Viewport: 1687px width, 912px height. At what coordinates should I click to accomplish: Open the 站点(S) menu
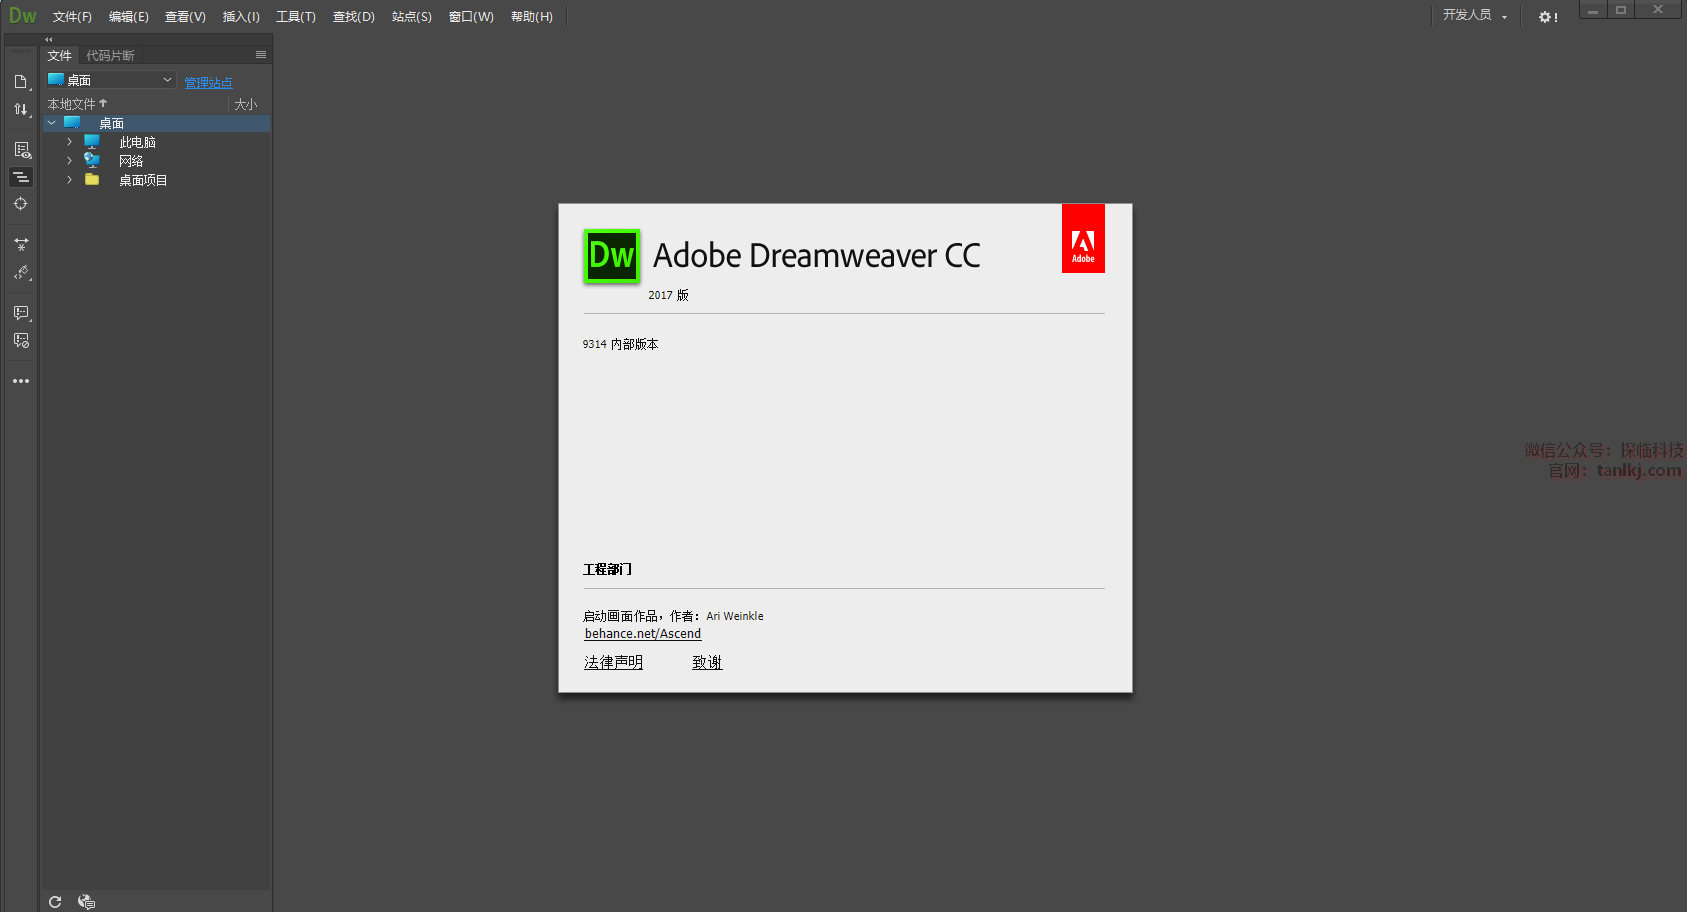coord(412,17)
